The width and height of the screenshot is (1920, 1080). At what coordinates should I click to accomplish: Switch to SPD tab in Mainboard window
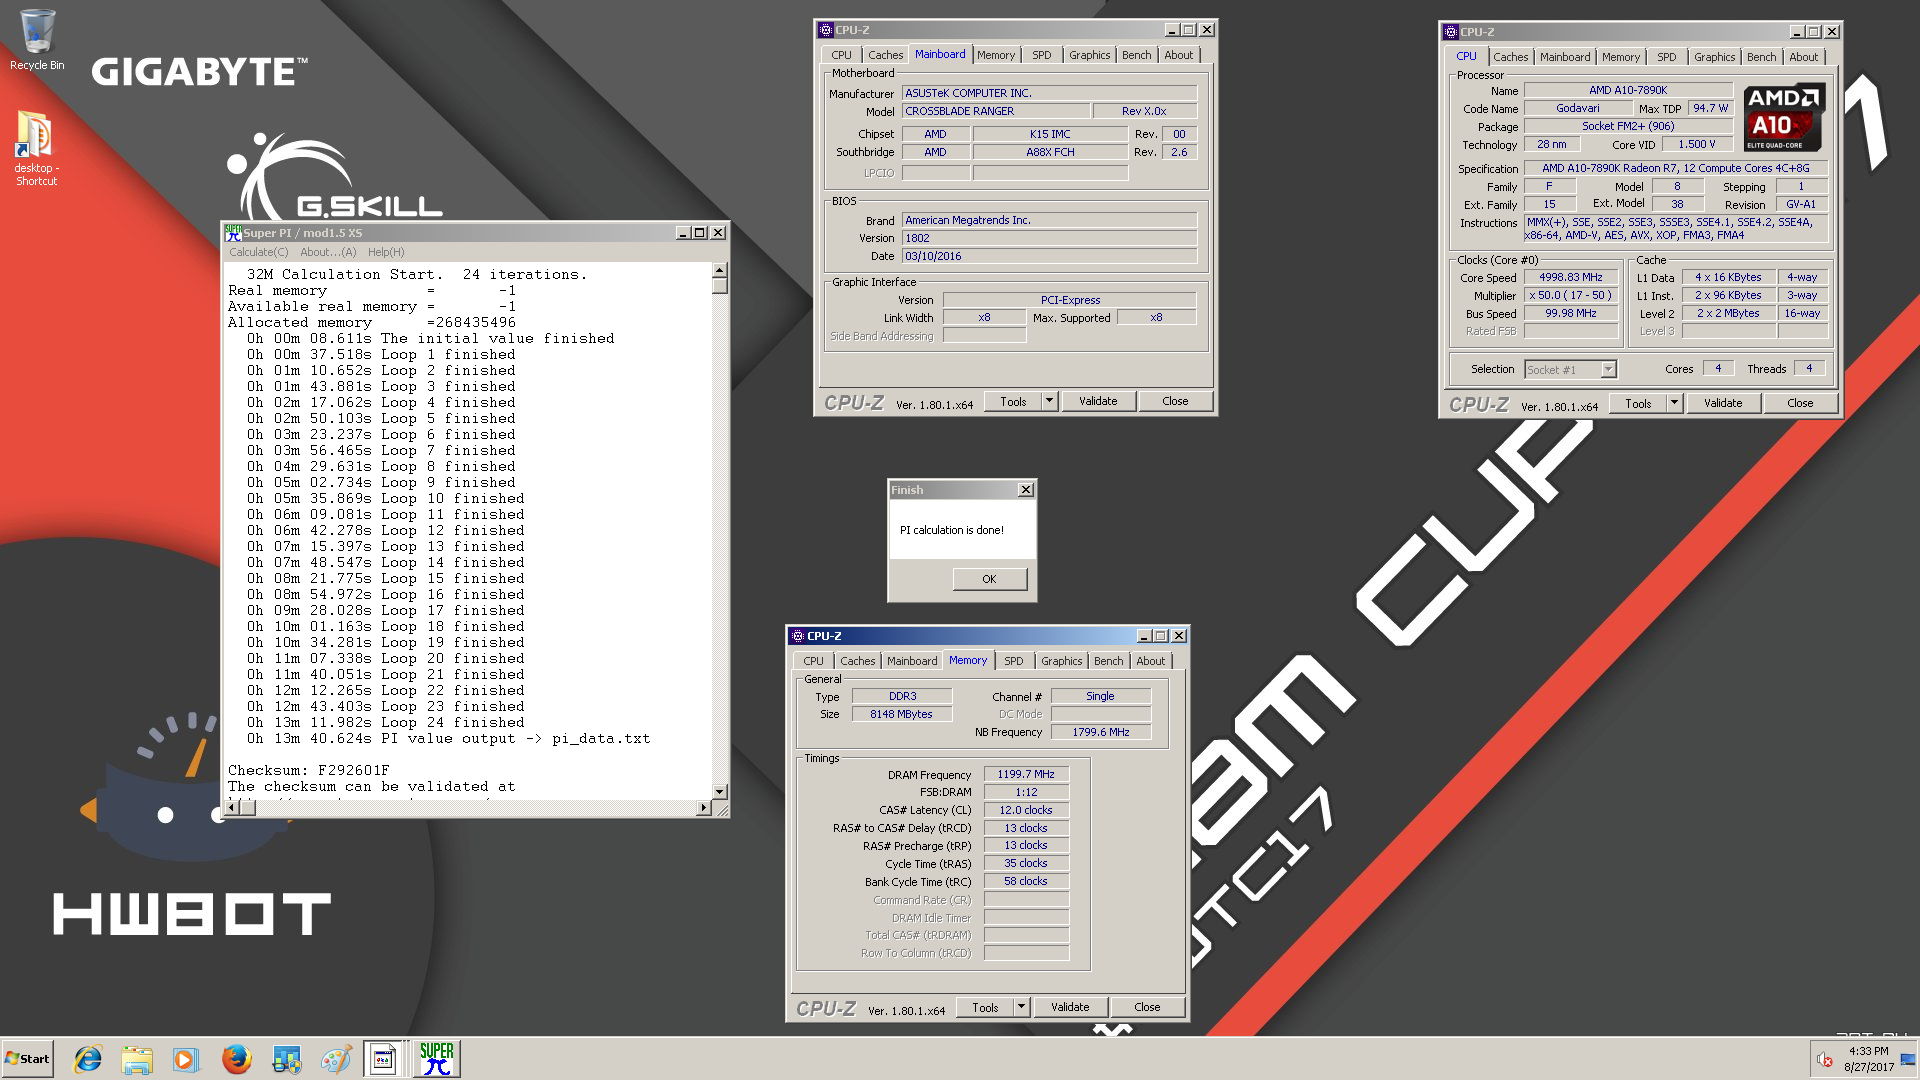pos(1042,55)
